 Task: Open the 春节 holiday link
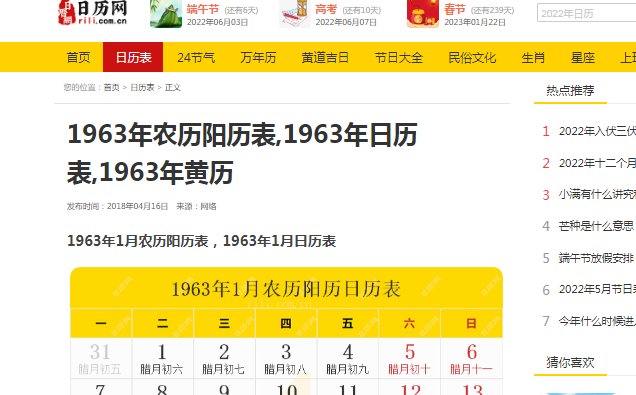click(455, 9)
